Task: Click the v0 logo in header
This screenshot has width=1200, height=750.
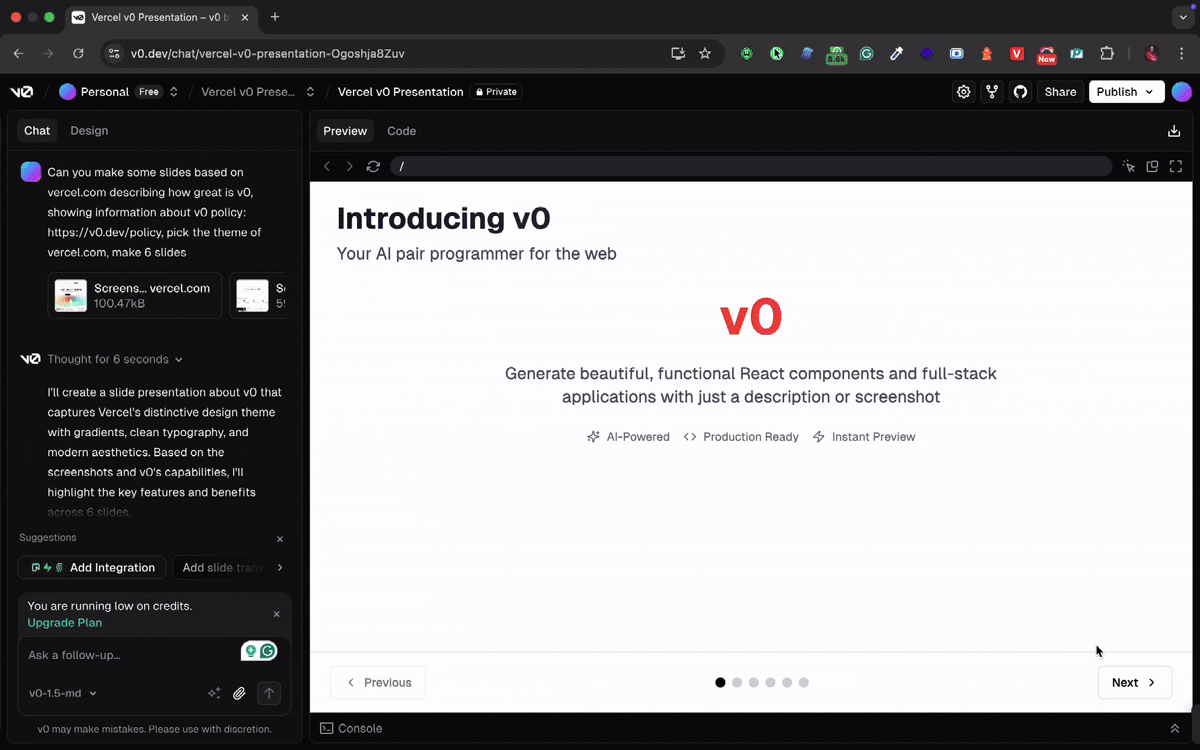Action: [x=21, y=92]
